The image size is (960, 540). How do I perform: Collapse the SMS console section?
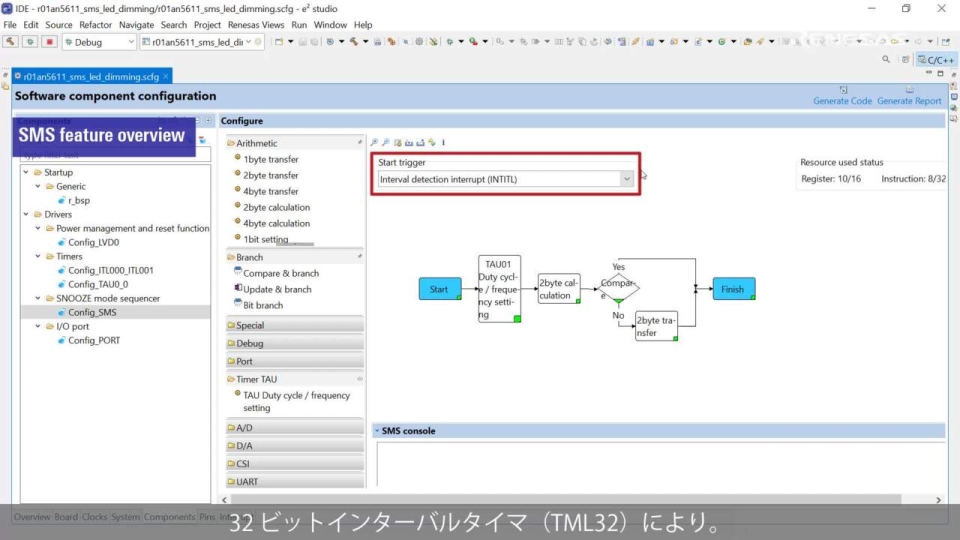pos(376,431)
